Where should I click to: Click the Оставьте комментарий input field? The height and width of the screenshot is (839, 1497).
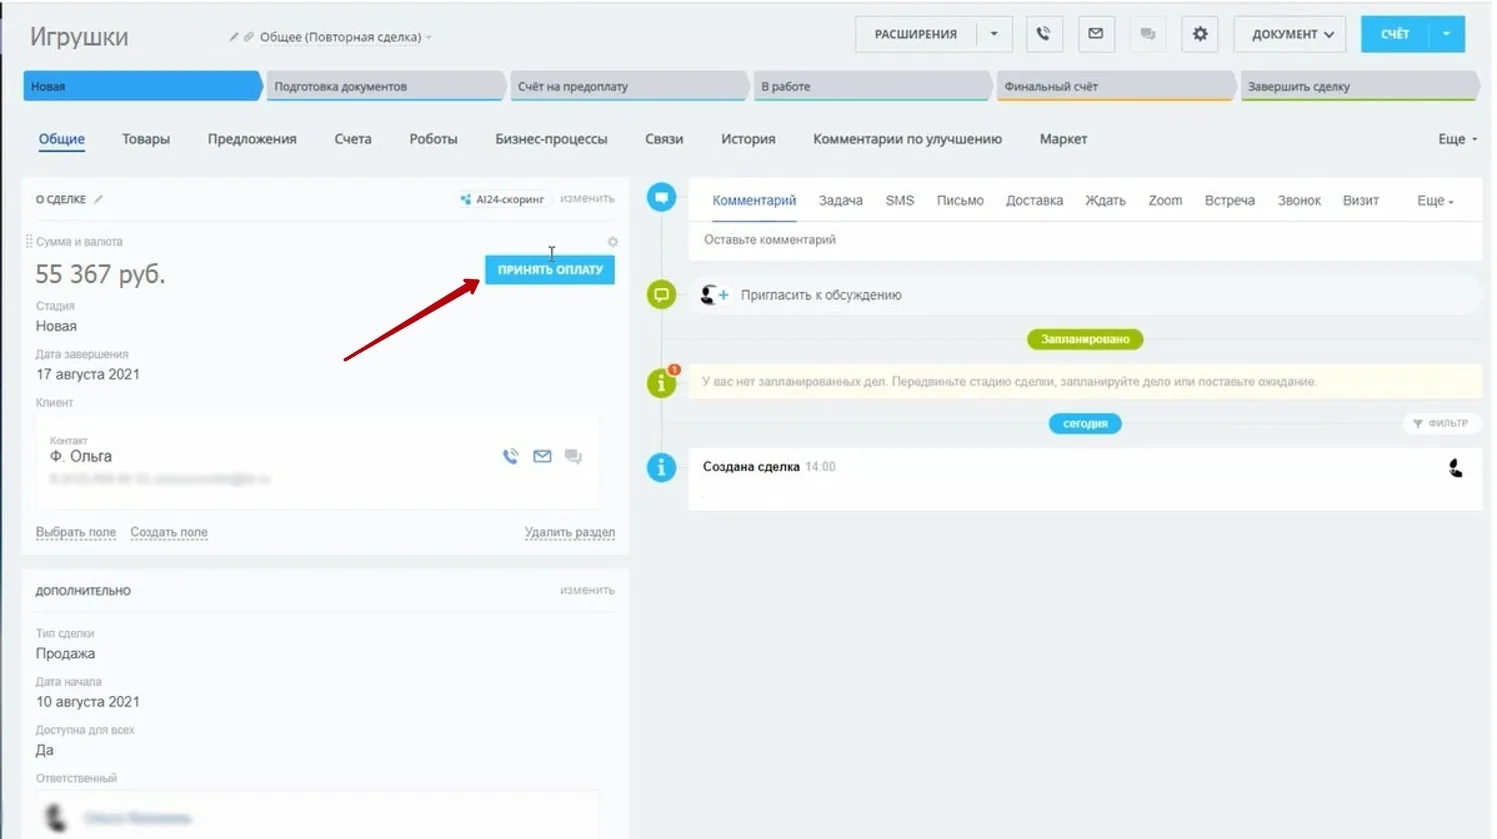[1084, 240]
